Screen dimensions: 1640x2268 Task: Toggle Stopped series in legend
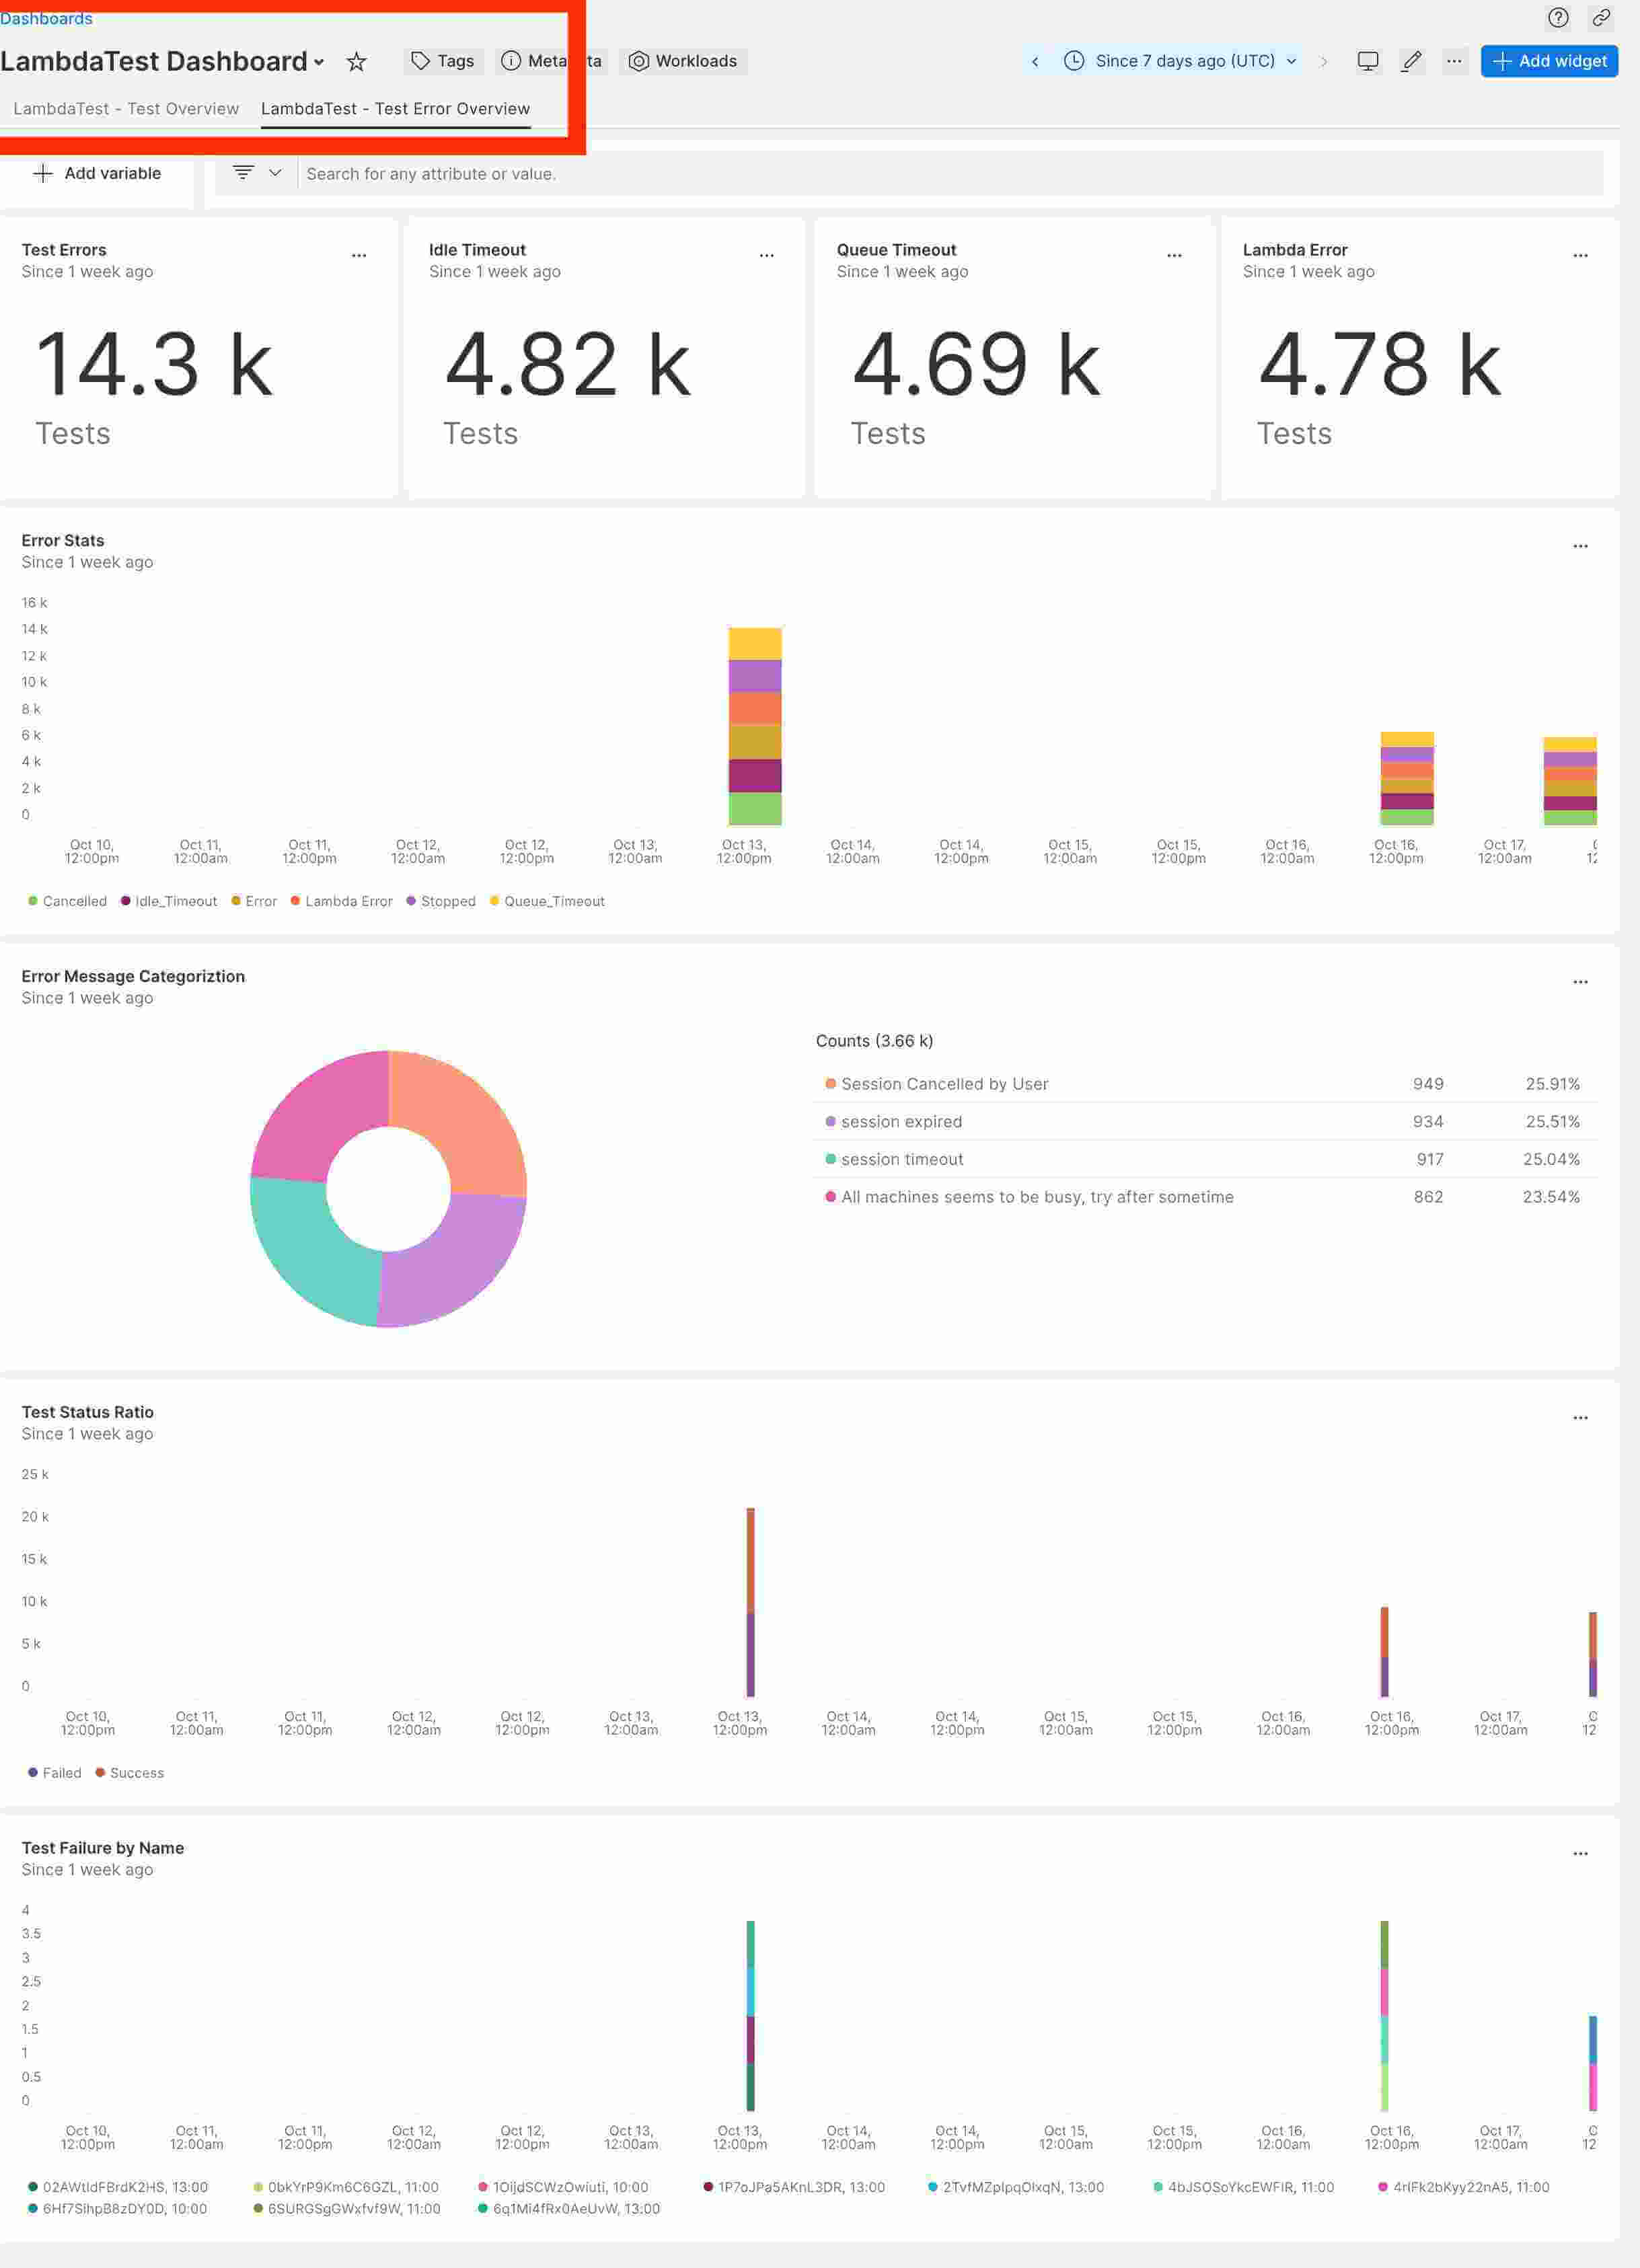pyautogui.click(x=441, y=901)
